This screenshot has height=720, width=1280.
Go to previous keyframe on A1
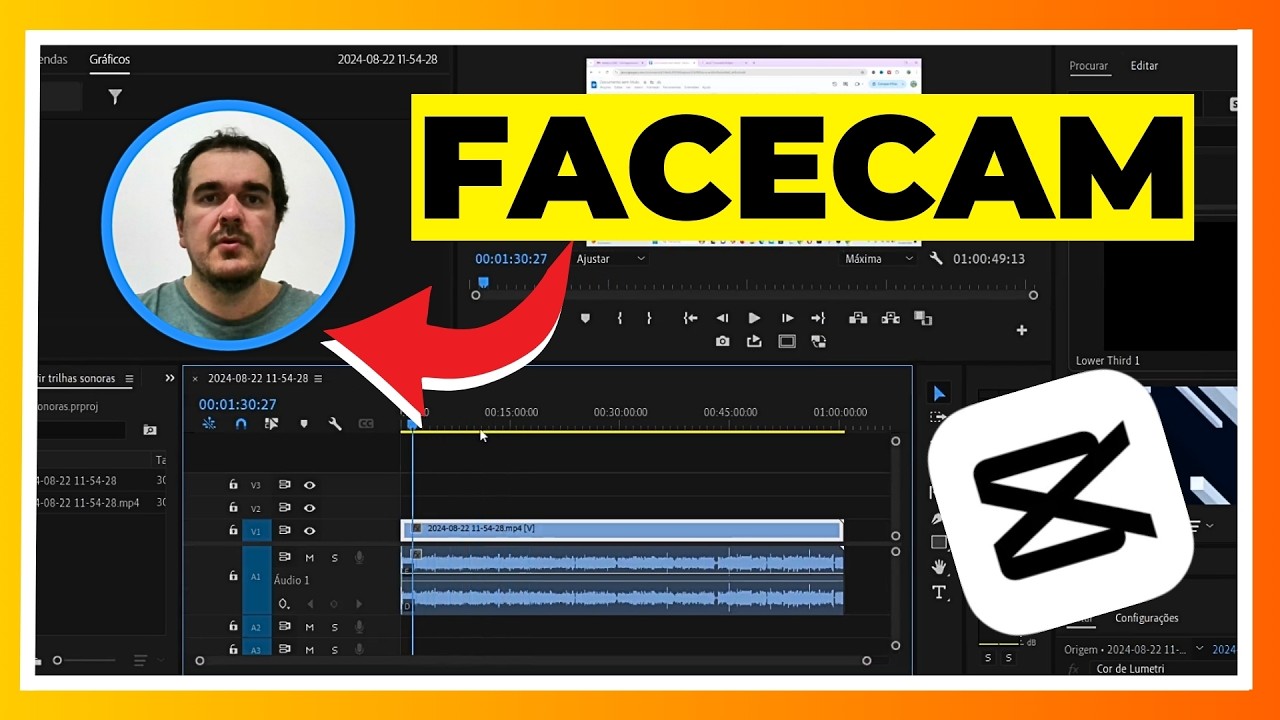coord(310,604)
